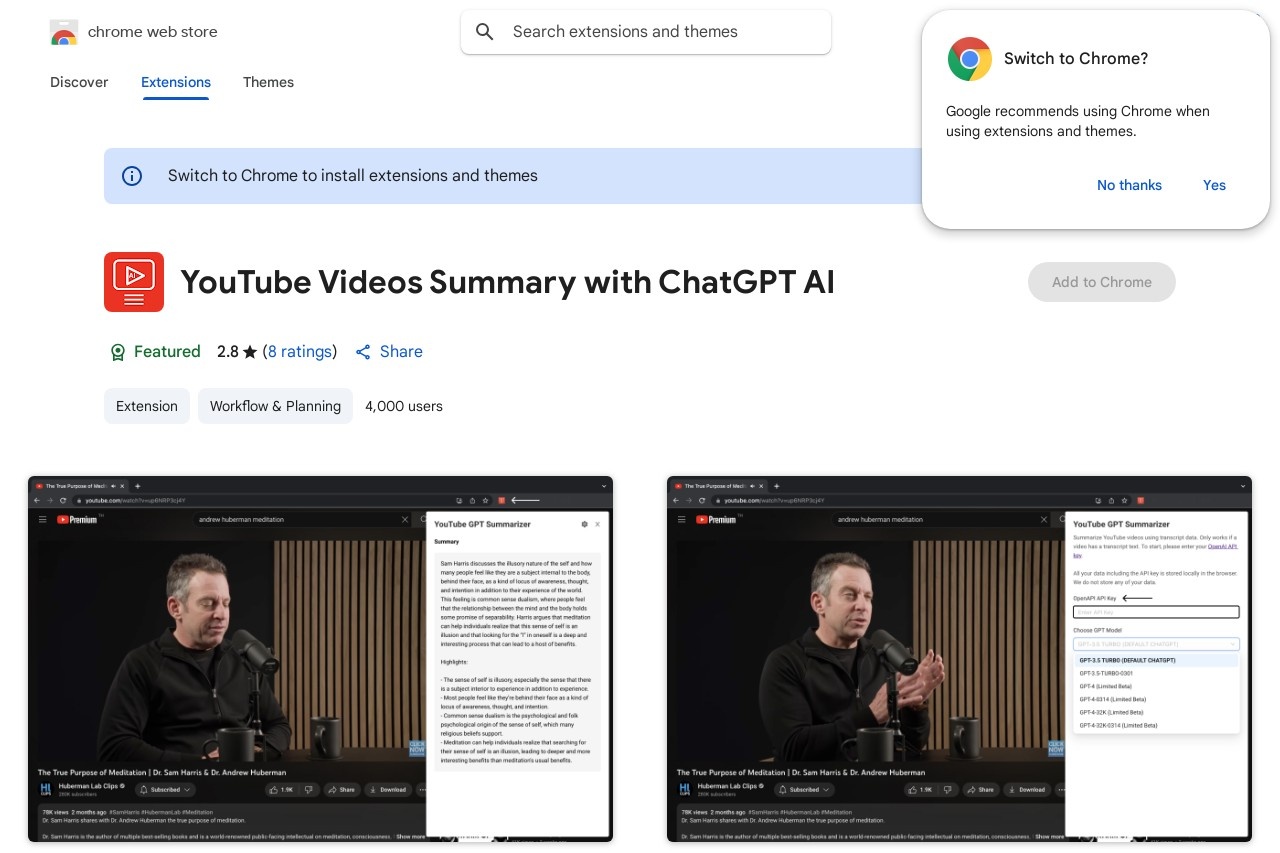Open the Themes tab
This screenshot has height=853, width=1280.
coord(268,82)
